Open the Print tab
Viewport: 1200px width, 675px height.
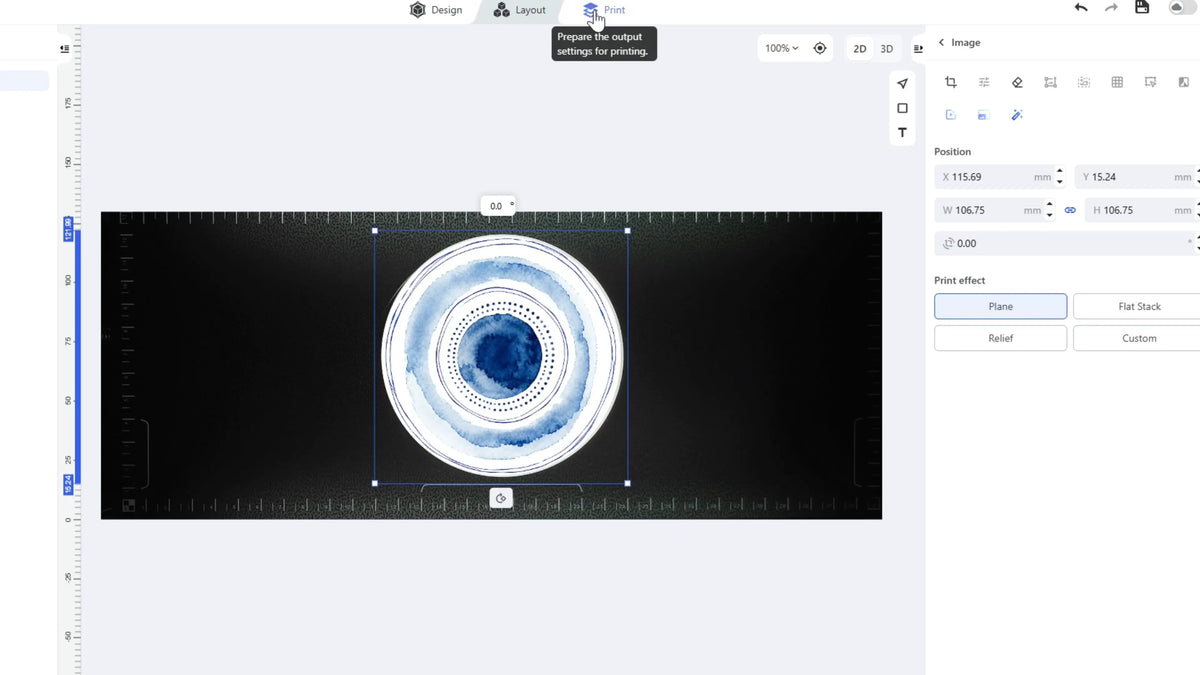(x=604, y=10)
